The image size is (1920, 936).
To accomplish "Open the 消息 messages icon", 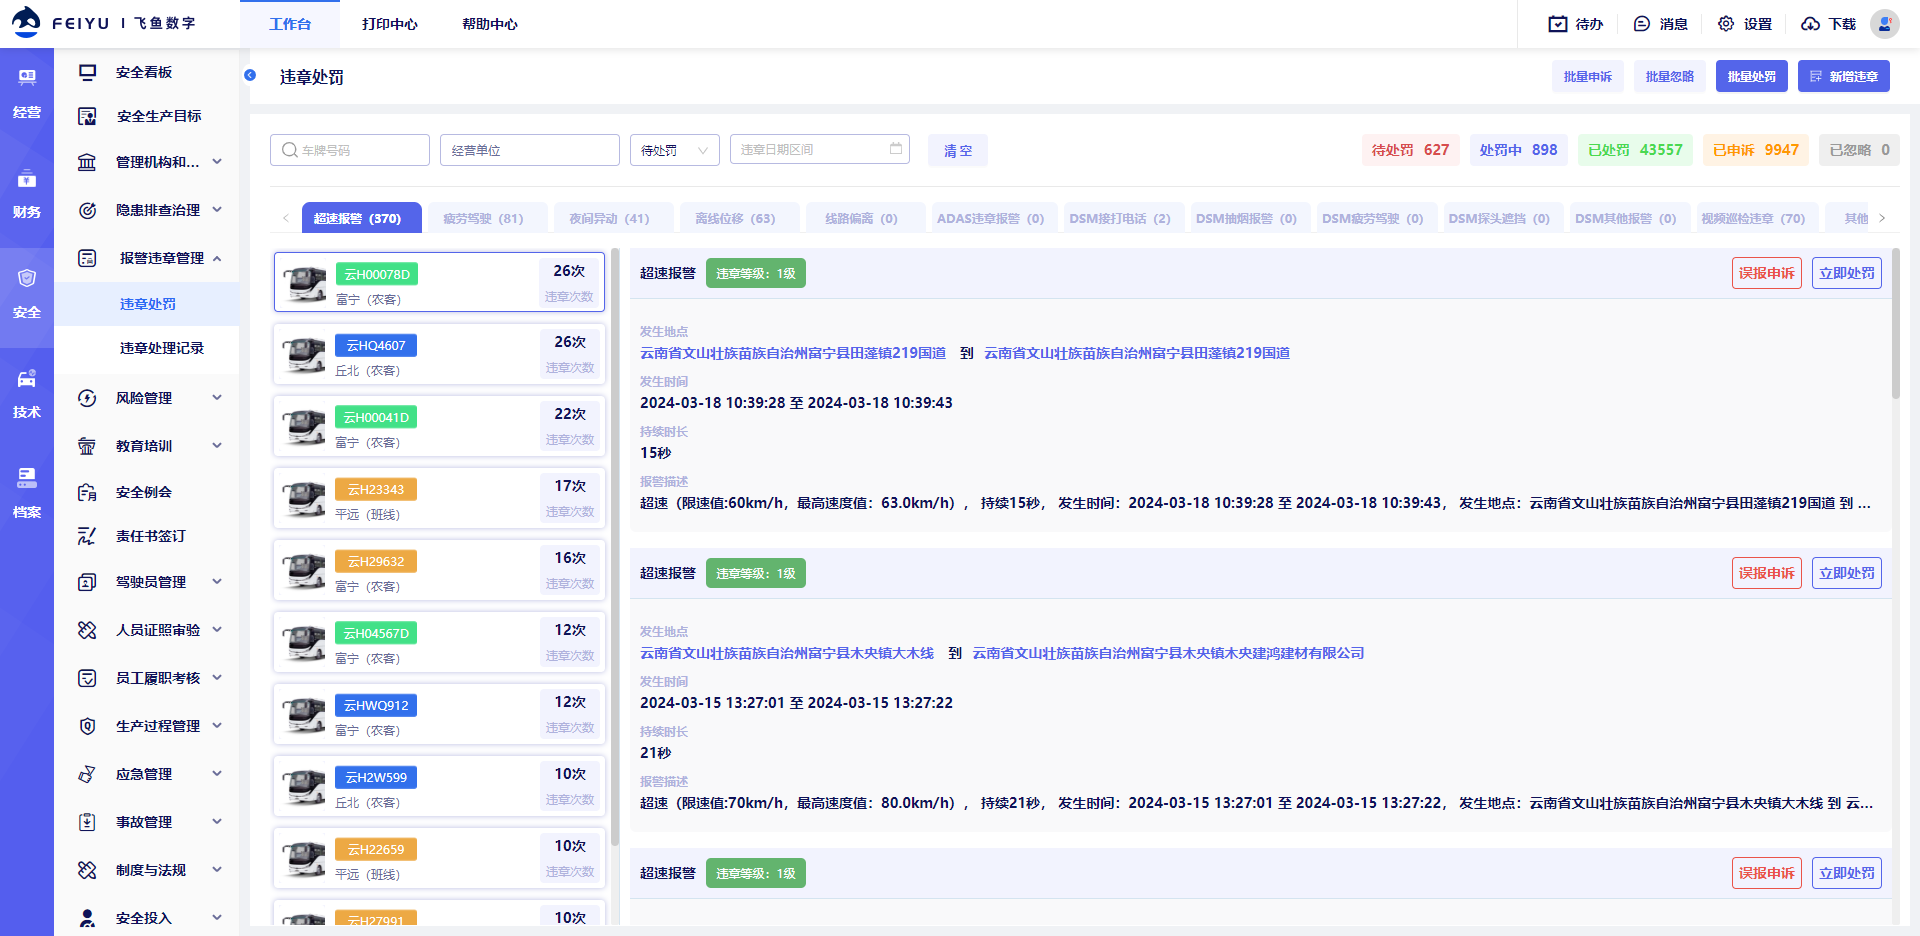I will coord(1642,24).
